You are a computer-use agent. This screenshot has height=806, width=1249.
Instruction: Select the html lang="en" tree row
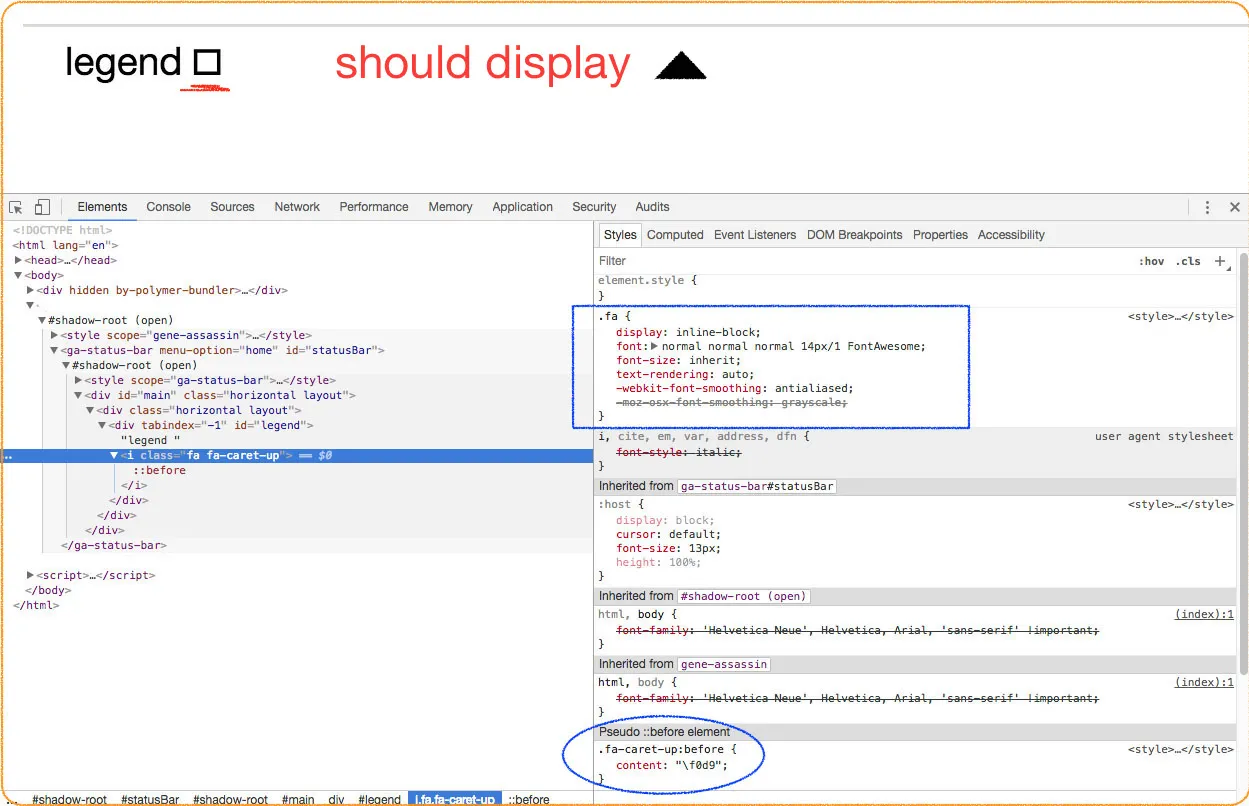pyautogui.click(x=66, y=245)
